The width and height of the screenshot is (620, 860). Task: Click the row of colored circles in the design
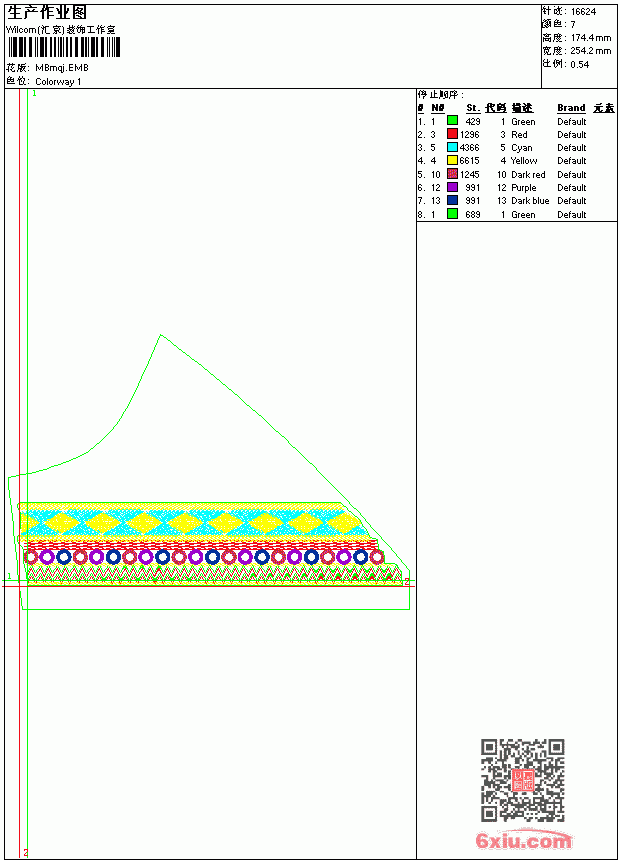pyautogui.click(x=204, y=557)
